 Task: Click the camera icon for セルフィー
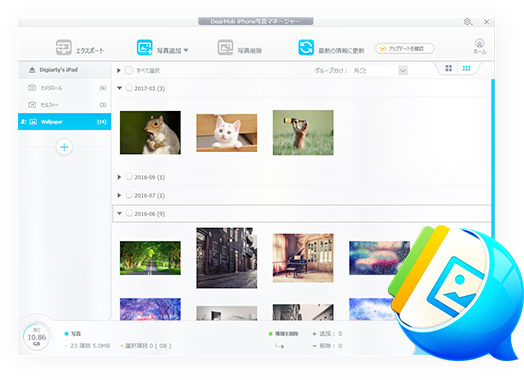click(32, 105)
